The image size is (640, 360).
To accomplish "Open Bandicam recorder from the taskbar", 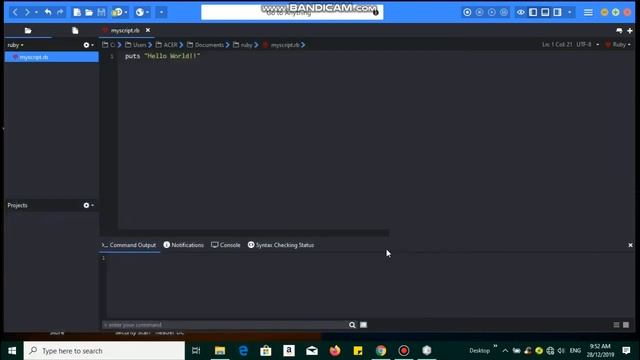I will 404,351.
